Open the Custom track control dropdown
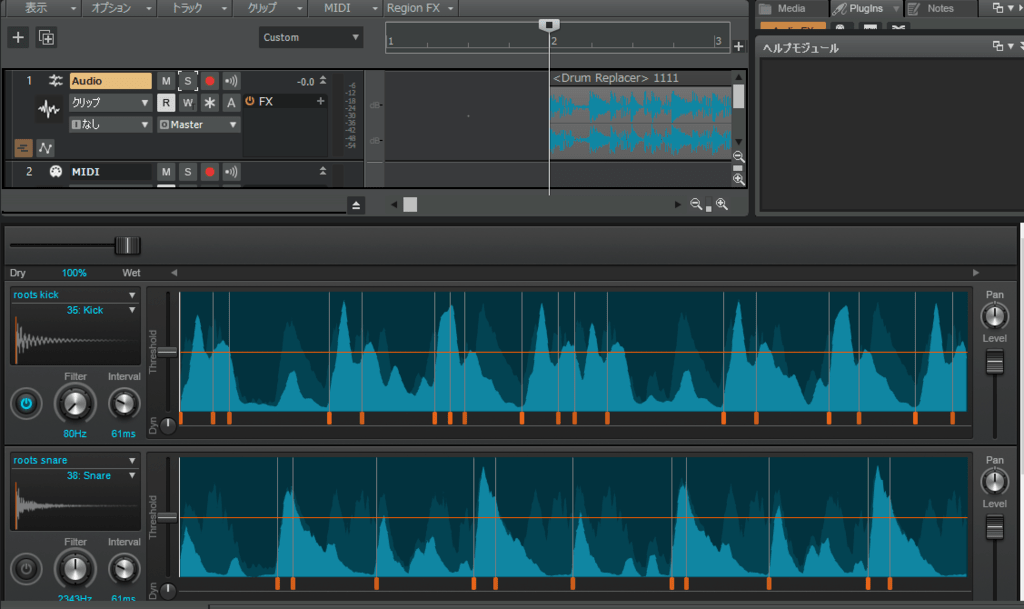Screen dimensions: 1024x609 tap(311, 37)
